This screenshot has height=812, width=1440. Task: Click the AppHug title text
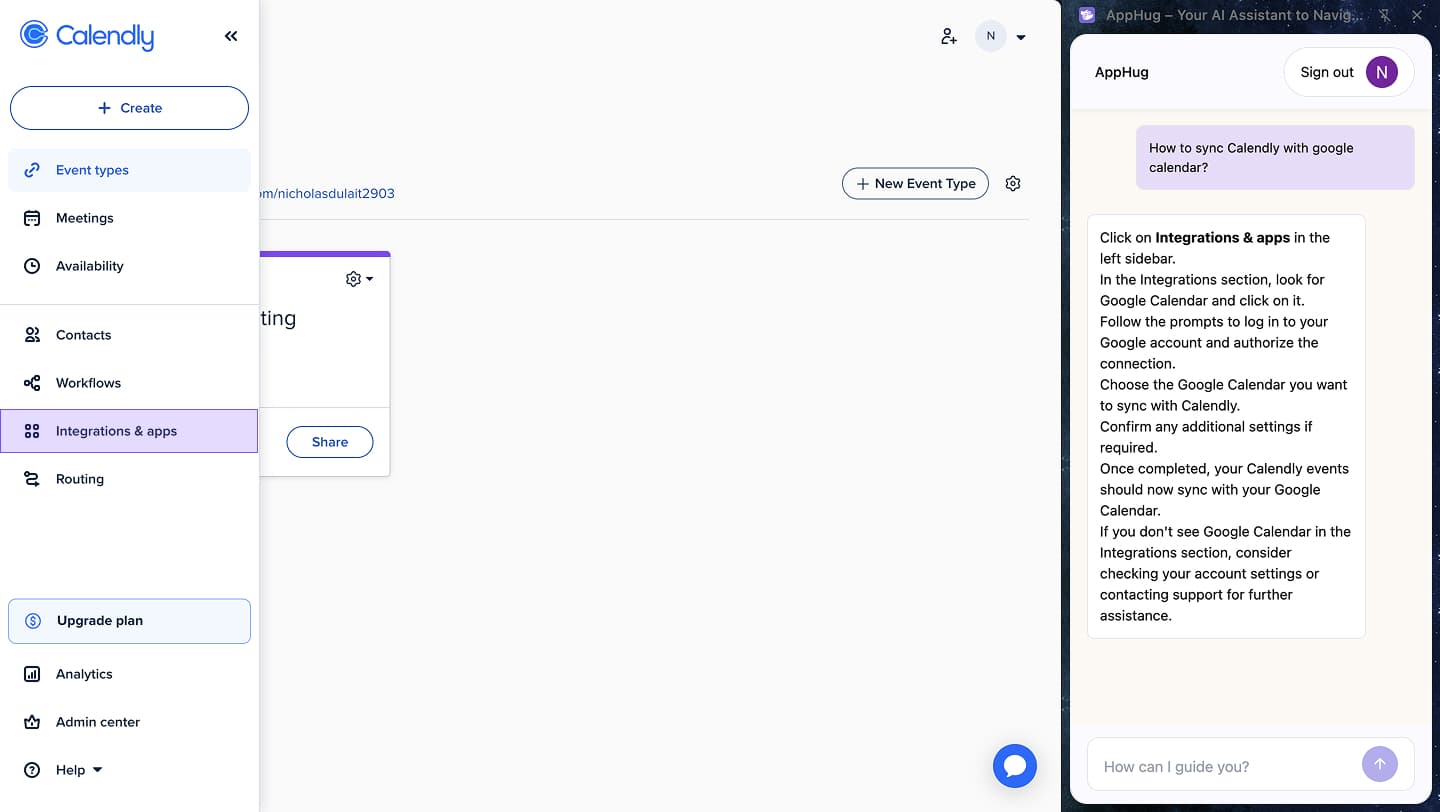pyautogui.click(x=1122, y=72)
